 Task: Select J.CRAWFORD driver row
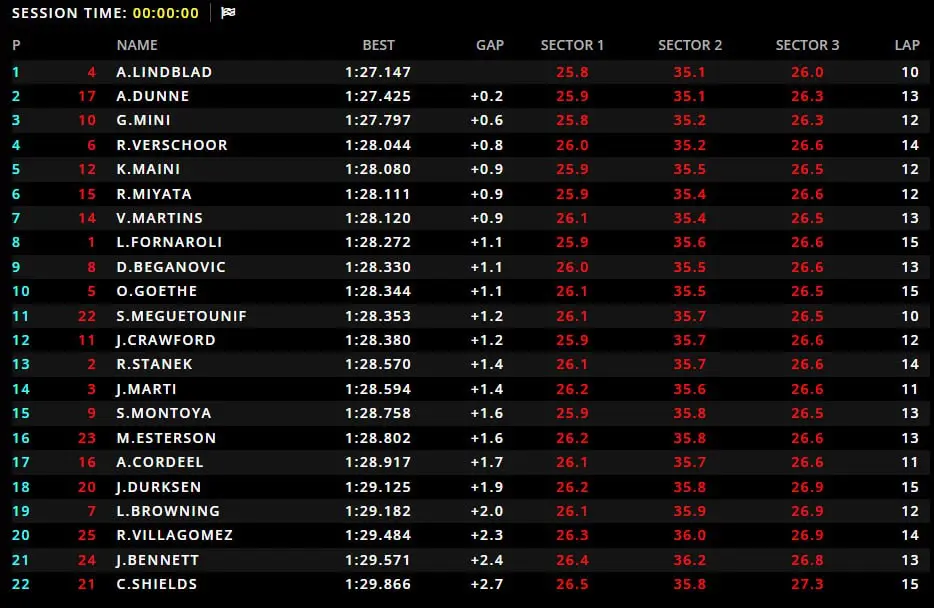[x=470, y=340]
